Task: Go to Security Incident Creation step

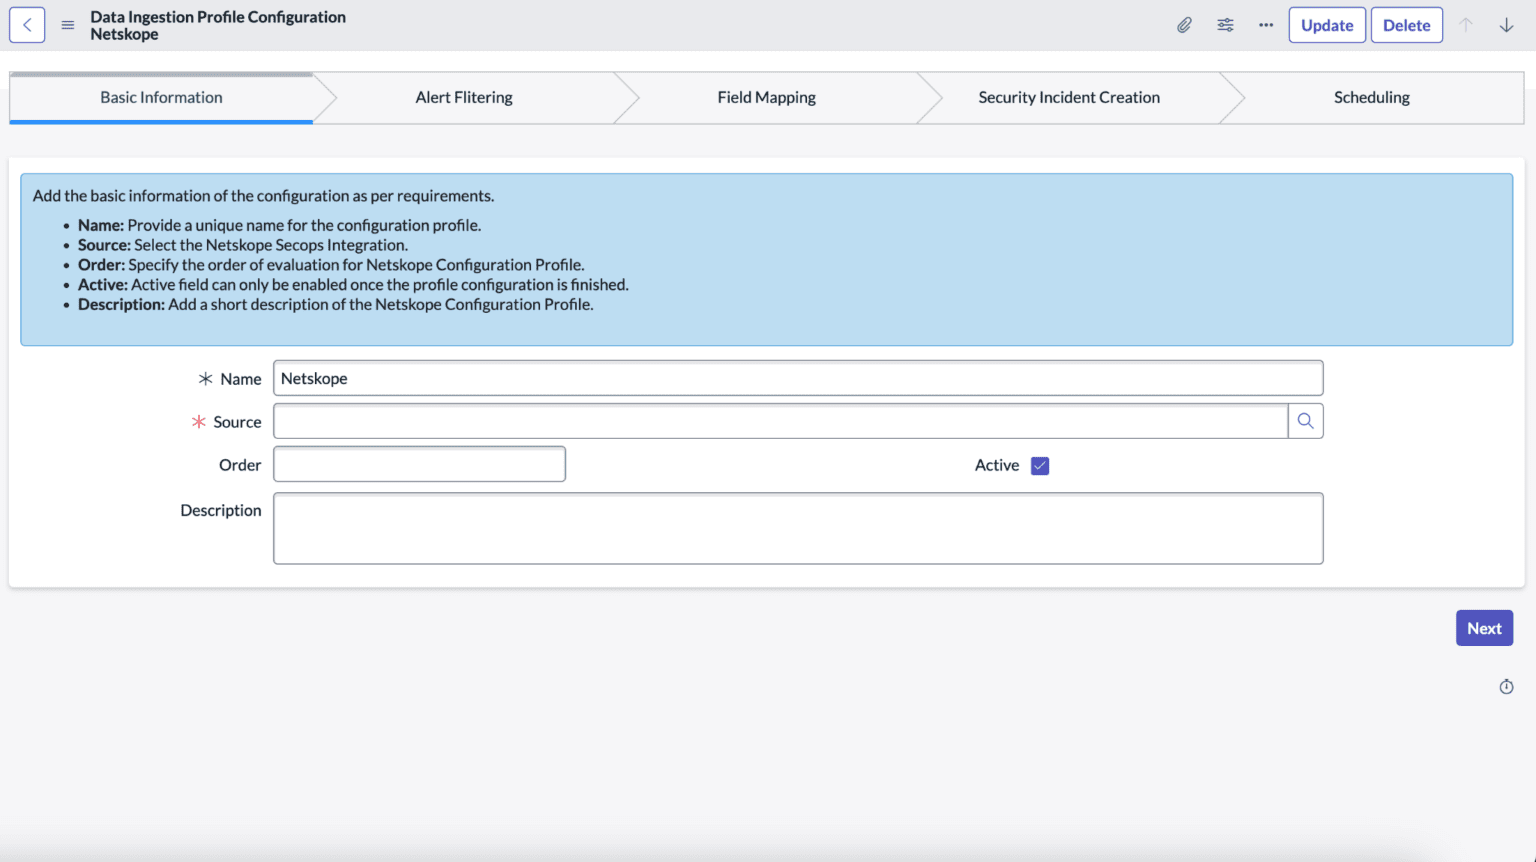Action: 1068,97
